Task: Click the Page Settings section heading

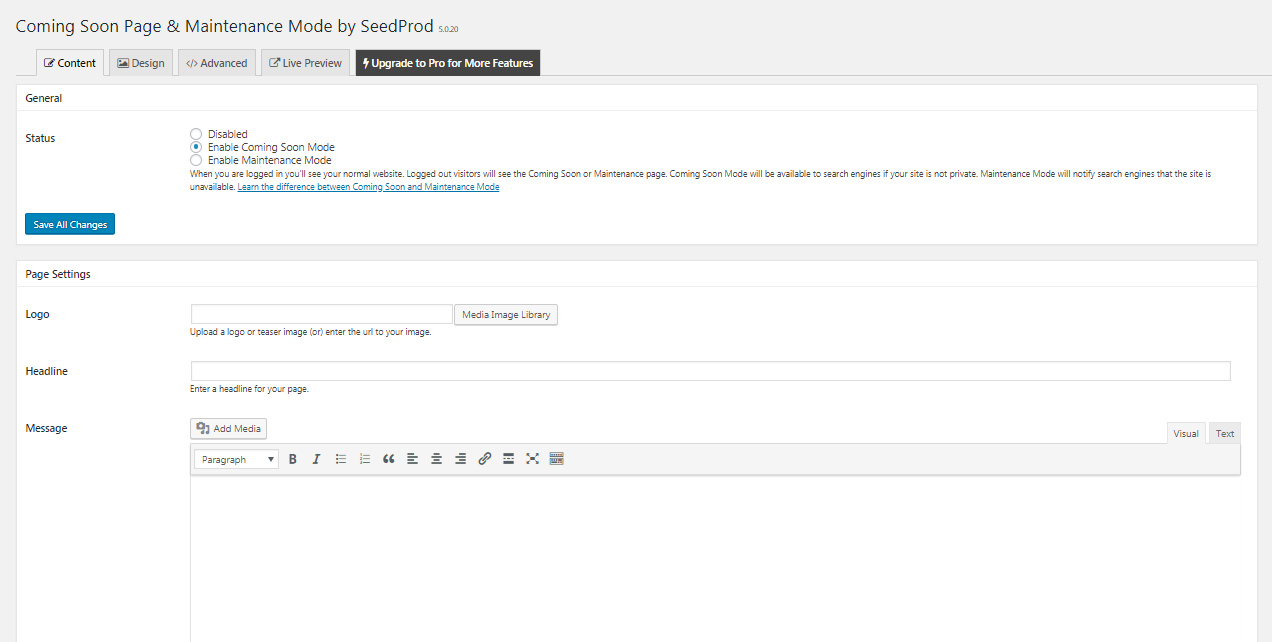Action: (x=58, y=274)
